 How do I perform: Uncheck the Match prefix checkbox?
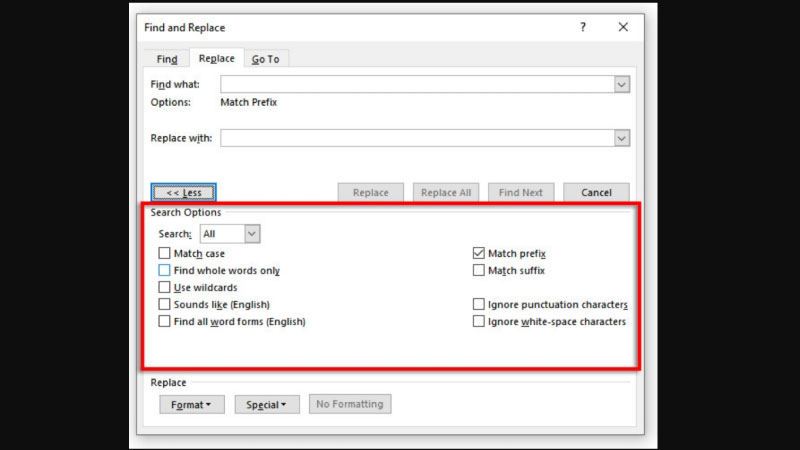click(x=479, y=254)
